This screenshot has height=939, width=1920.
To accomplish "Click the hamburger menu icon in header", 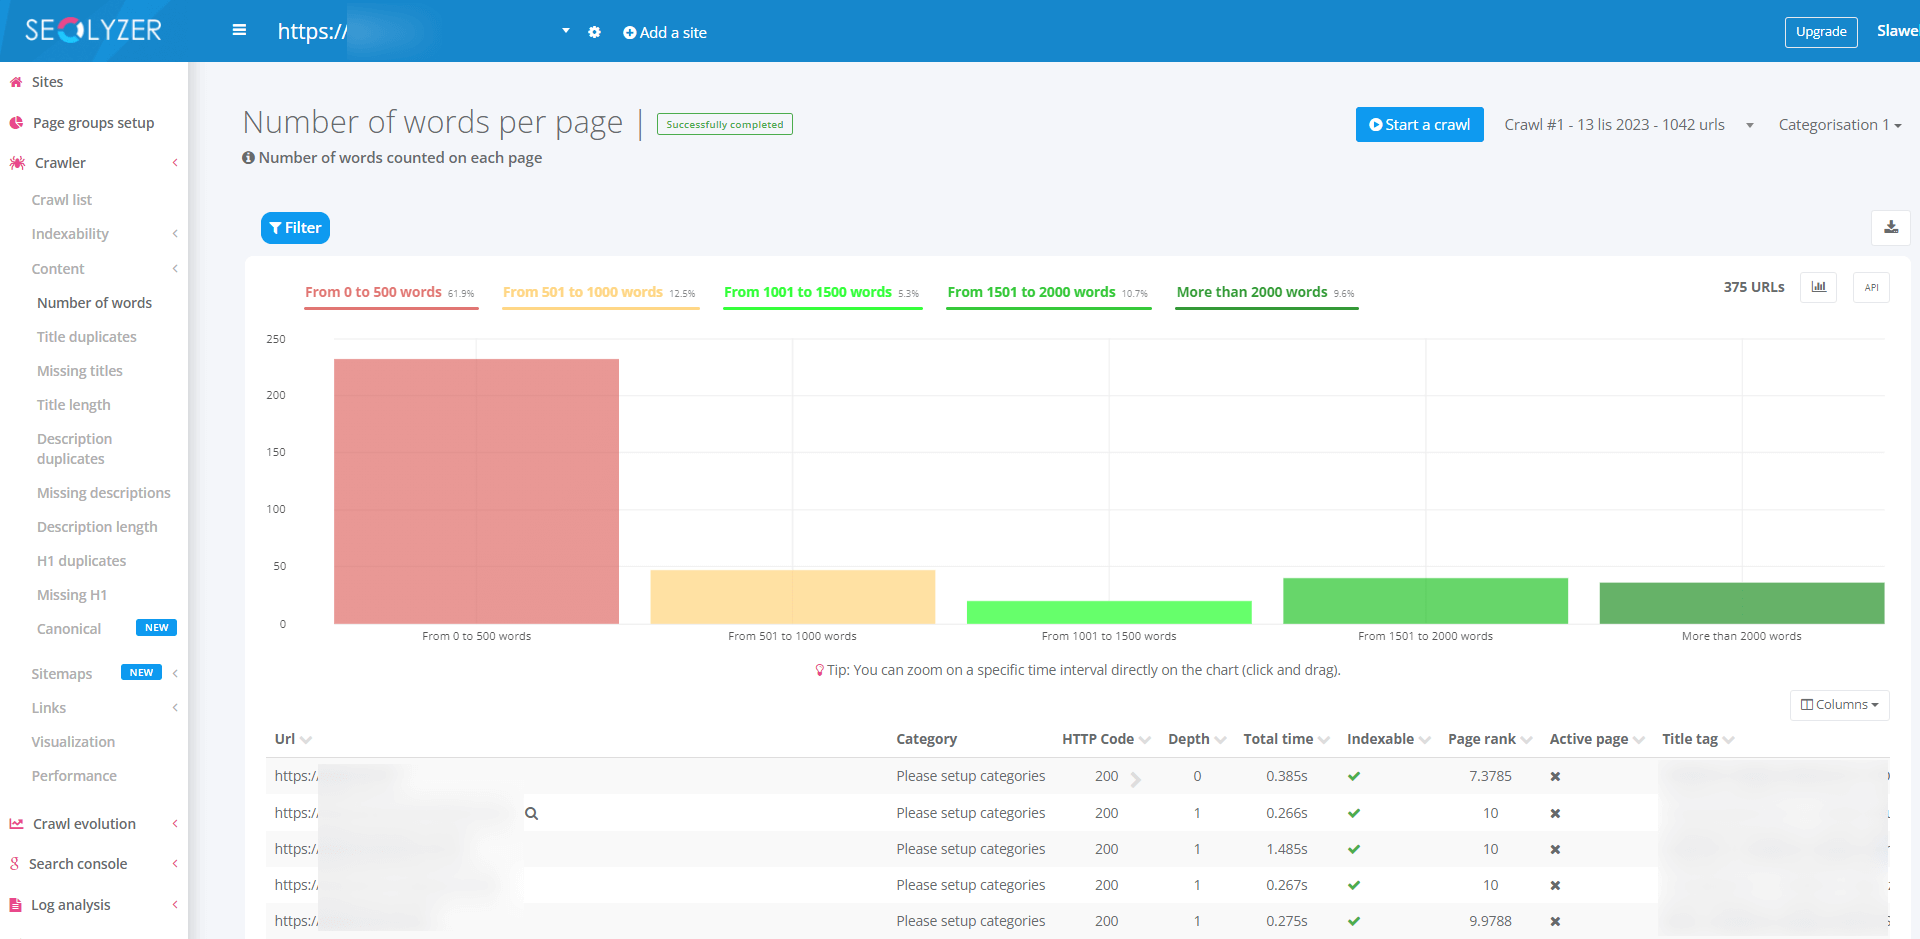I will tap(239, 31).
